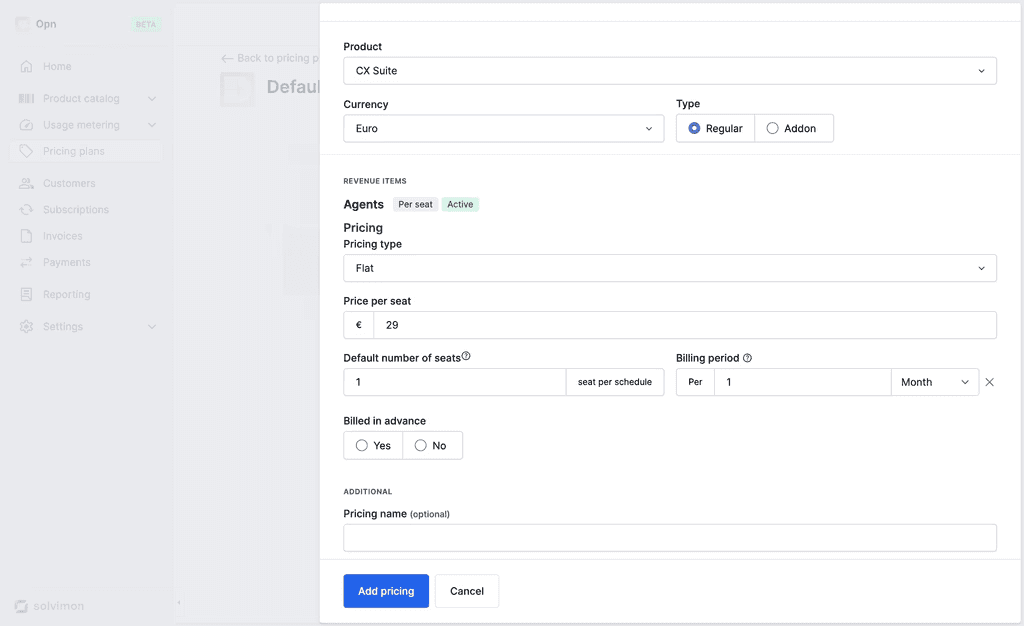Open the Currency dropdown set to Euro
Image resolution: width=1024 pixels, height=626 pixels.
(x=504, y=129)
